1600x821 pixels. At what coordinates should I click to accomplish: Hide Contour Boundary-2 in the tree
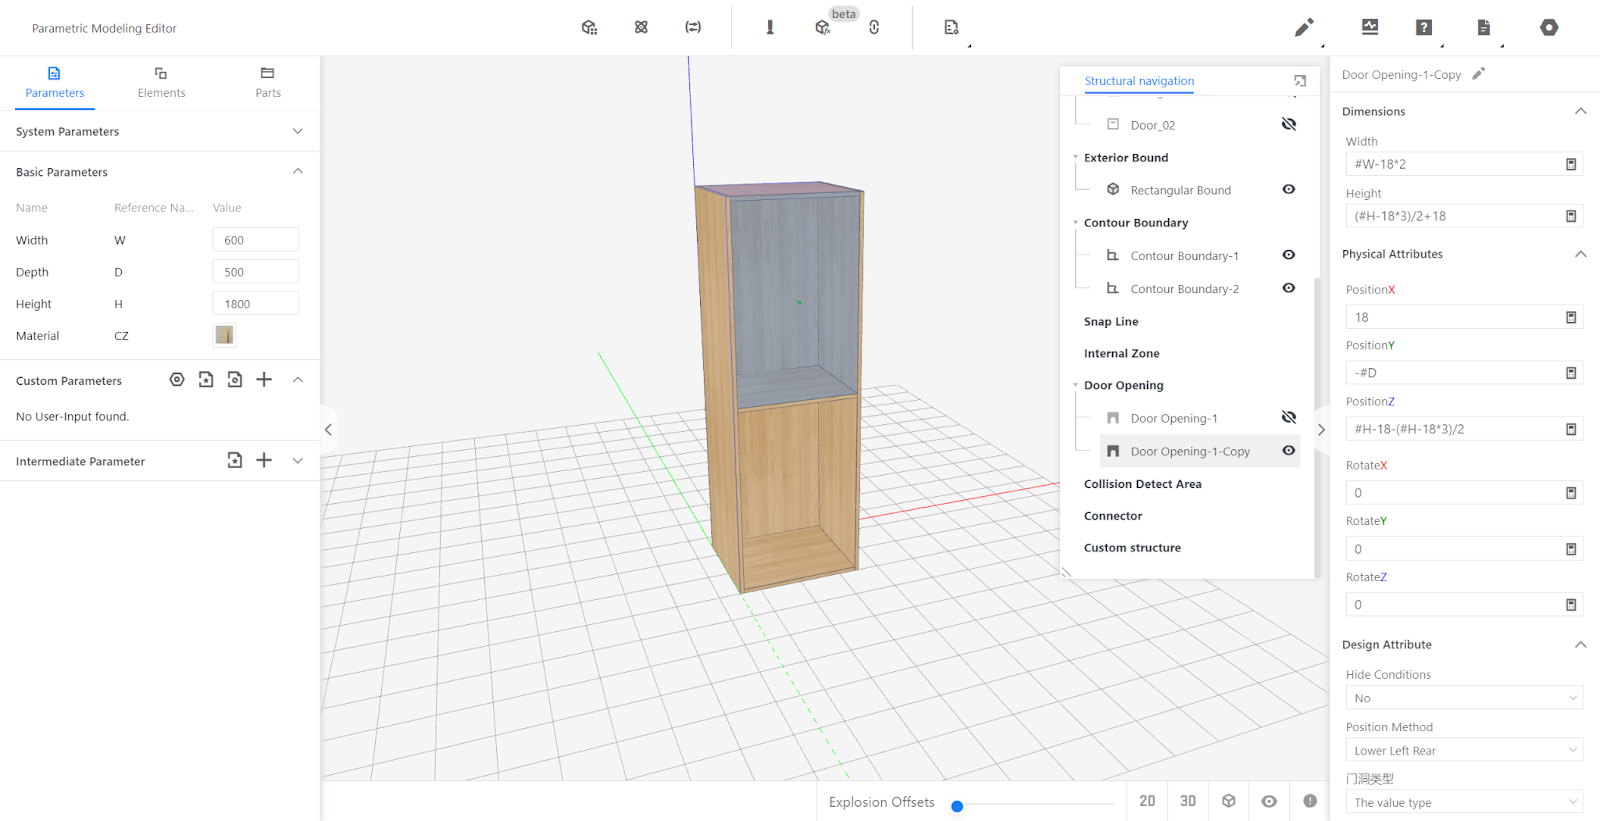(1289, 288)
